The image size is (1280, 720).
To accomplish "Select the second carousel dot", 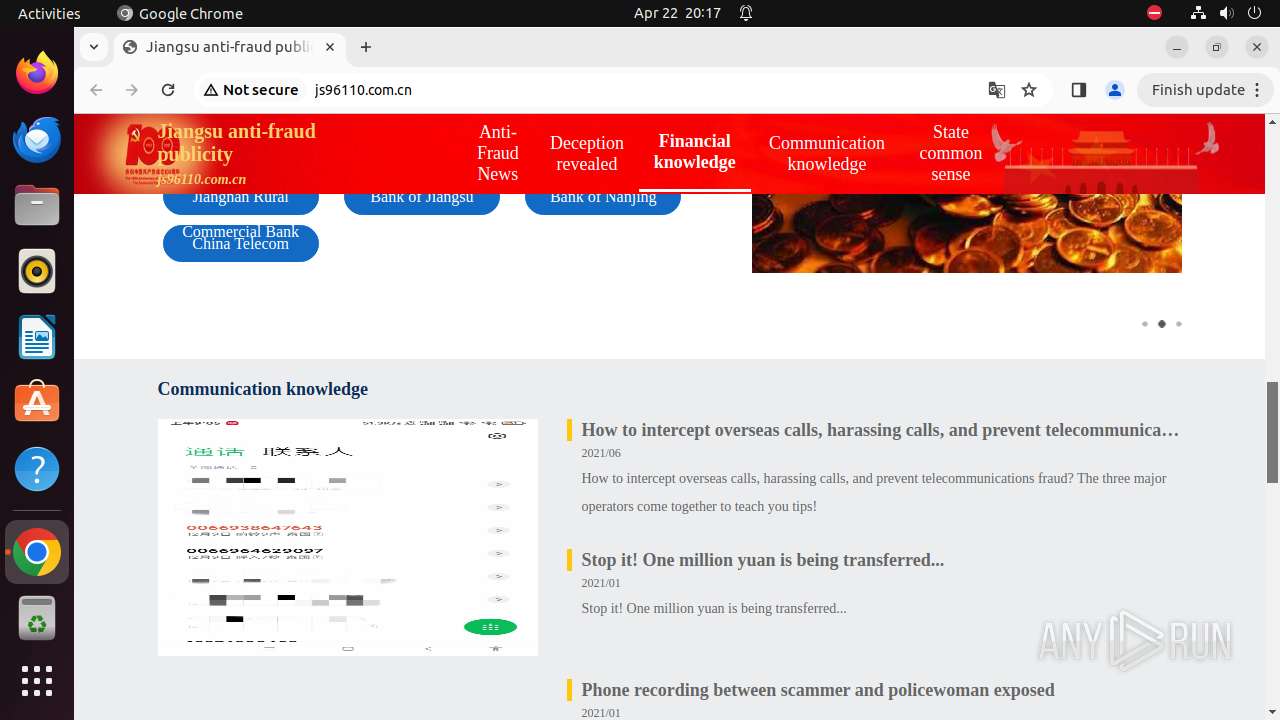I will click(1162, 324).
